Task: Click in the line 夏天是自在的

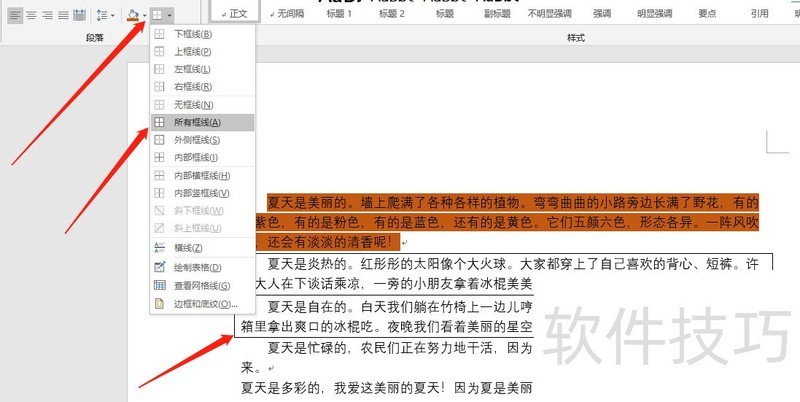Action: 399,307
